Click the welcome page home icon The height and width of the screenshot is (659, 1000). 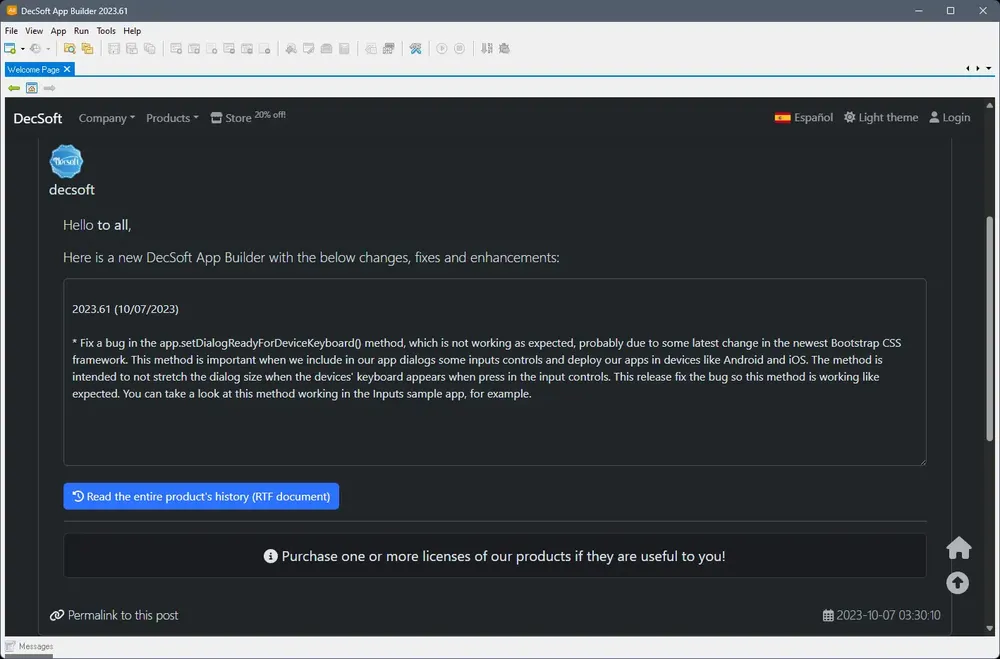click(31, 88)
